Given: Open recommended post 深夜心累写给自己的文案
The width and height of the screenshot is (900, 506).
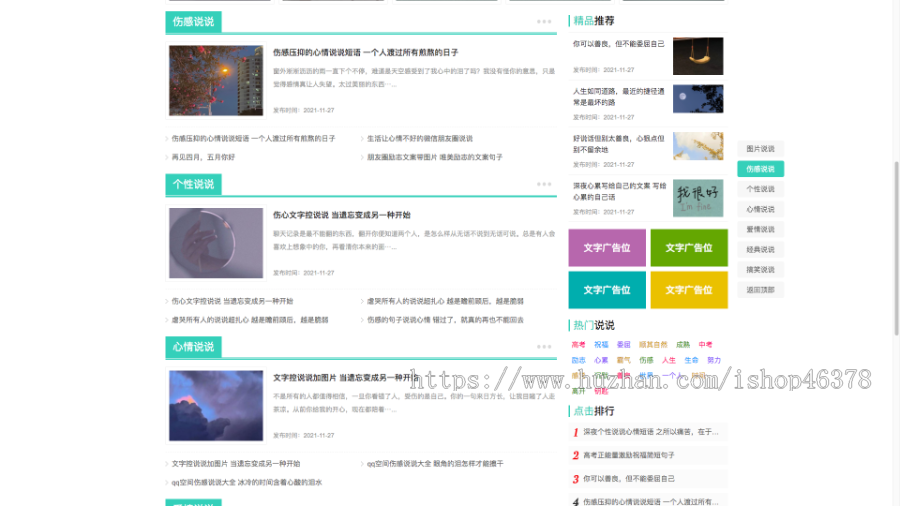Looking at the screenshot, I should coord(619,191).
